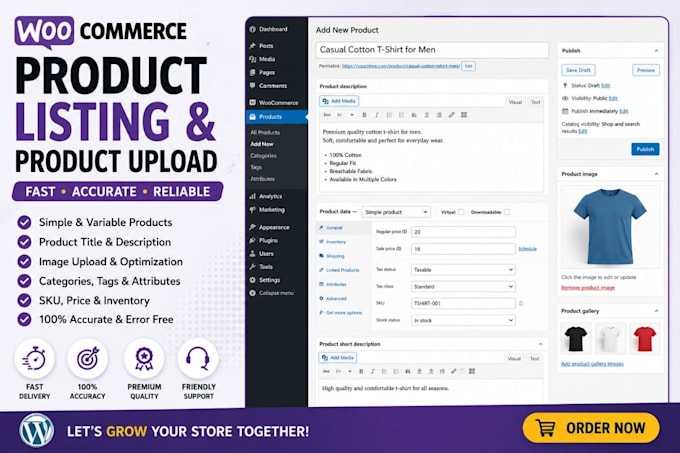The image size is (680, 453).
Task: Open All Products submenu item
Action: tap(265, 133)
